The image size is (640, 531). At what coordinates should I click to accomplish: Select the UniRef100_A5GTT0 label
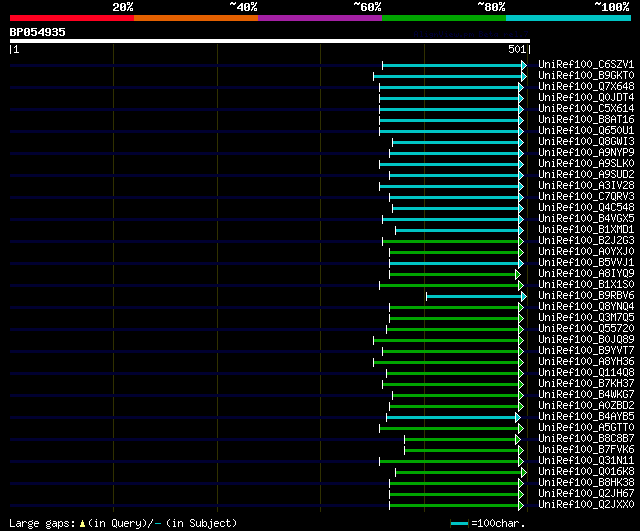(x=586, y=428)
